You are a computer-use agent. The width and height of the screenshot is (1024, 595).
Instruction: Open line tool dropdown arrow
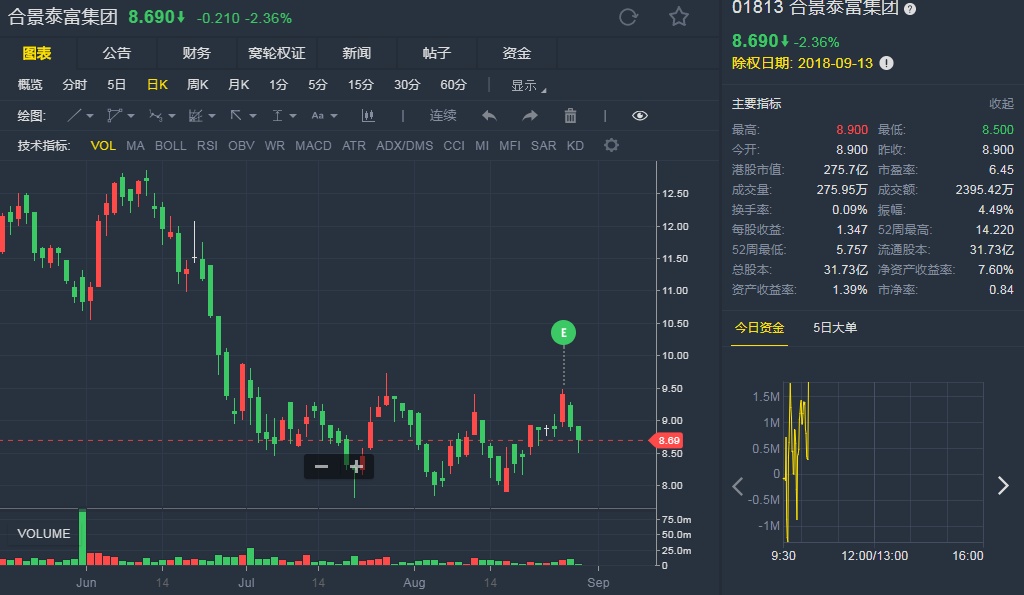[x=90, y=116]
